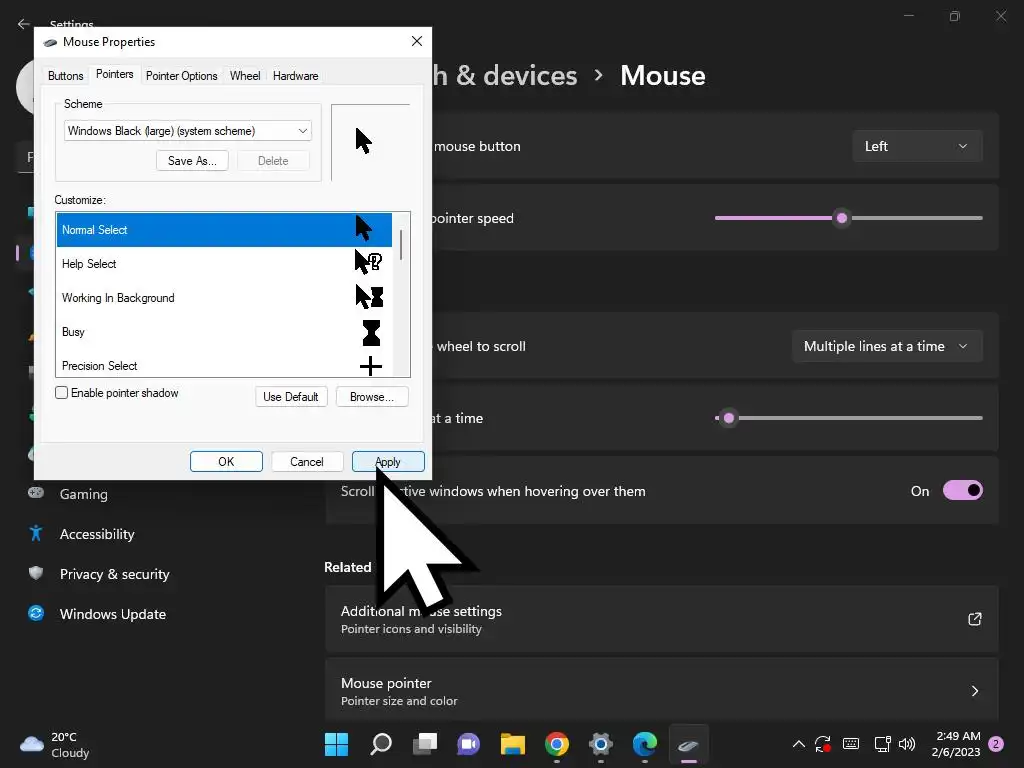
Task: Go back in Settings window
Action: (24, 24)
